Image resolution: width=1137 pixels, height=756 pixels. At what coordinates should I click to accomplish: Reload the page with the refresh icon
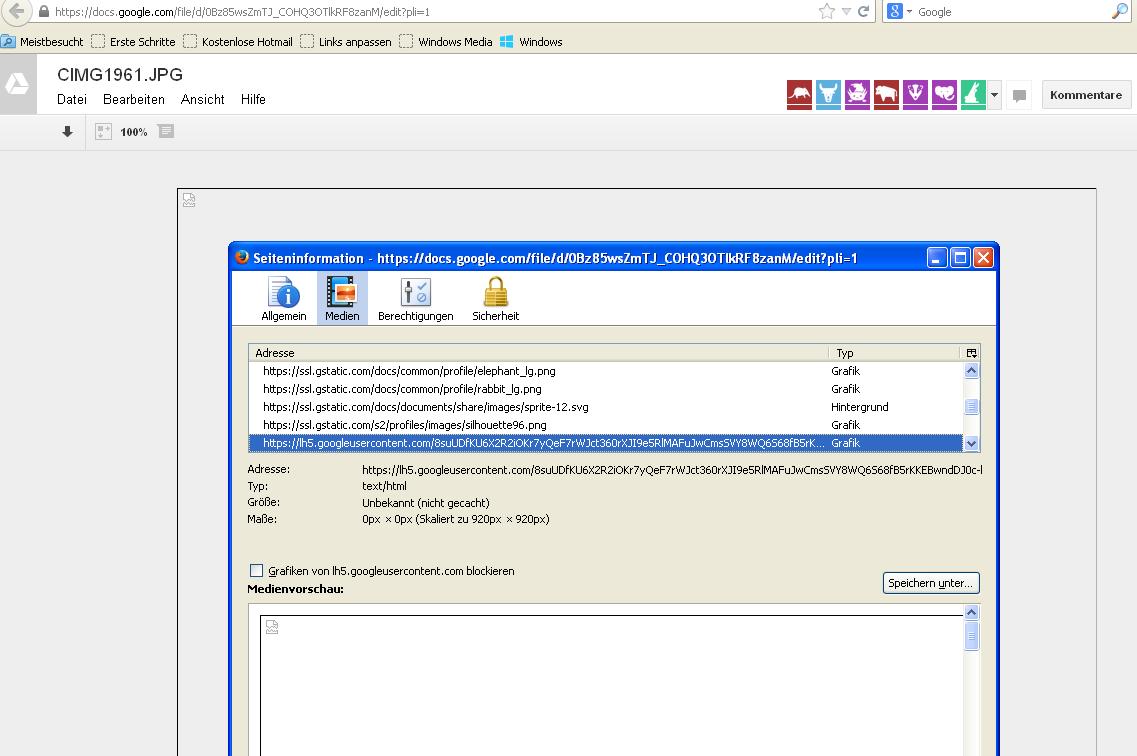coord(863,12)
